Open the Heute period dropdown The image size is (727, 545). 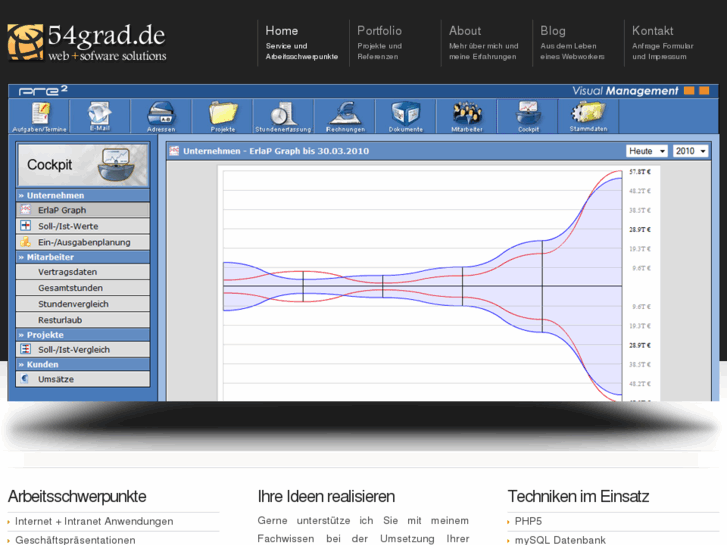(647, 151)
